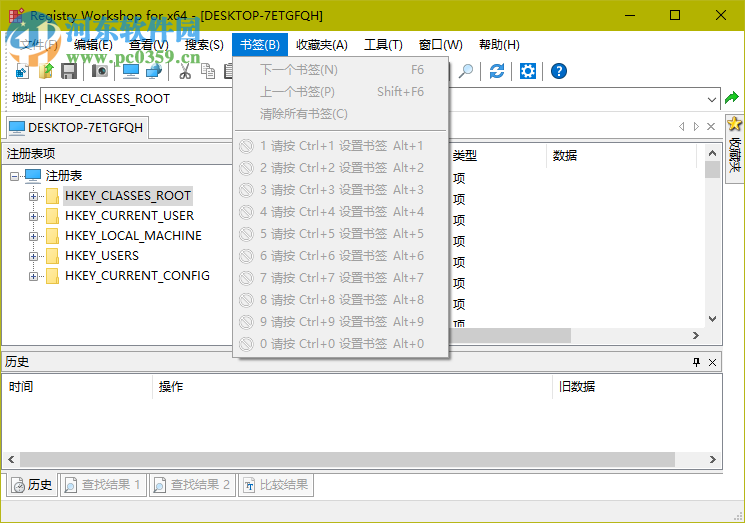Open the 收藏夹(A) menu

(322, 45)
